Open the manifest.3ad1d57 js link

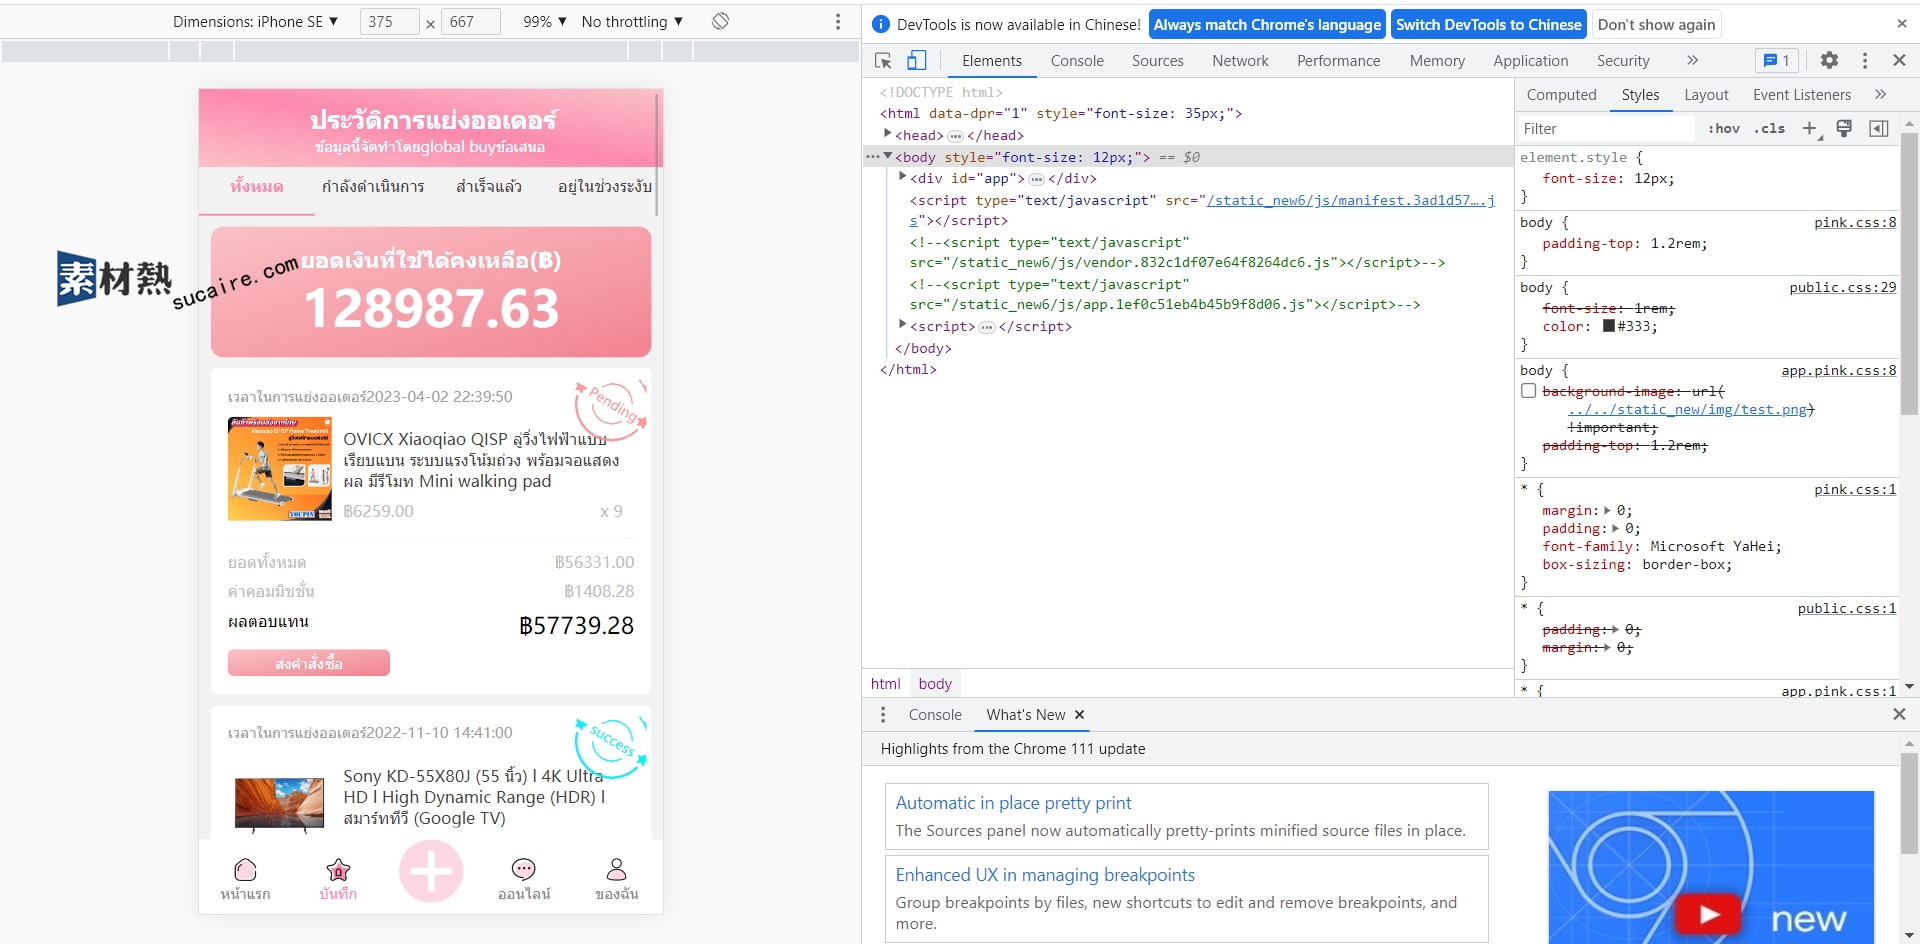click(1350, 201)
